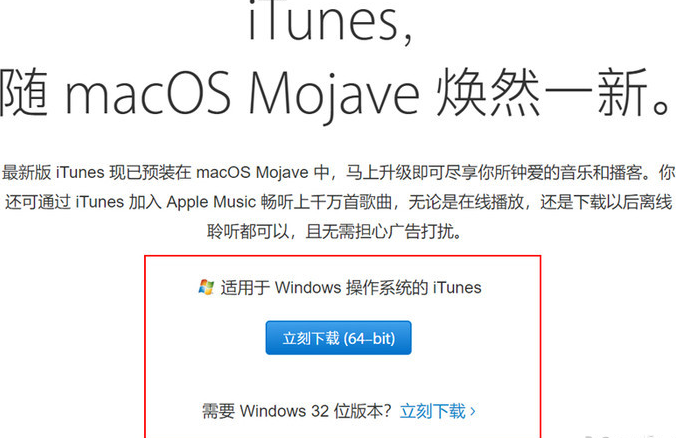The height and width of the screenshot is (438, 676).
Task: Click 适用于 beside the Windows logo
Action: point(245,288)
